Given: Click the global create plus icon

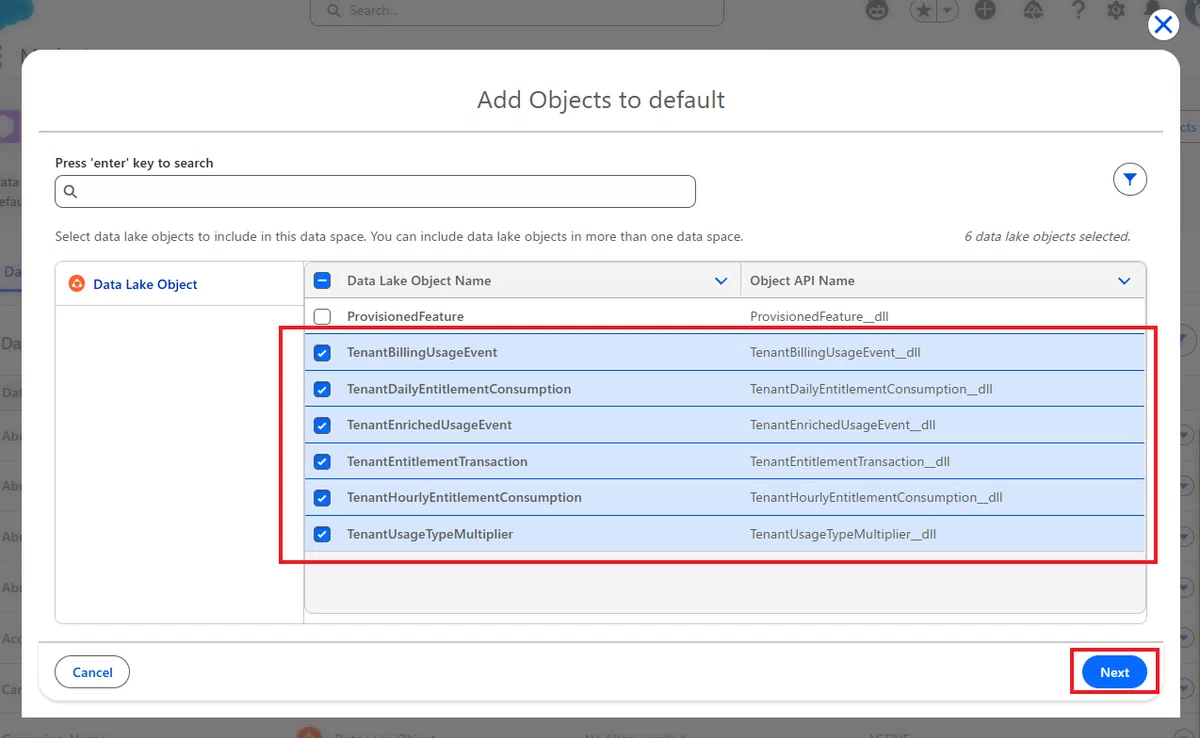Looking at the screenshot, I should (x=985, y=10).
